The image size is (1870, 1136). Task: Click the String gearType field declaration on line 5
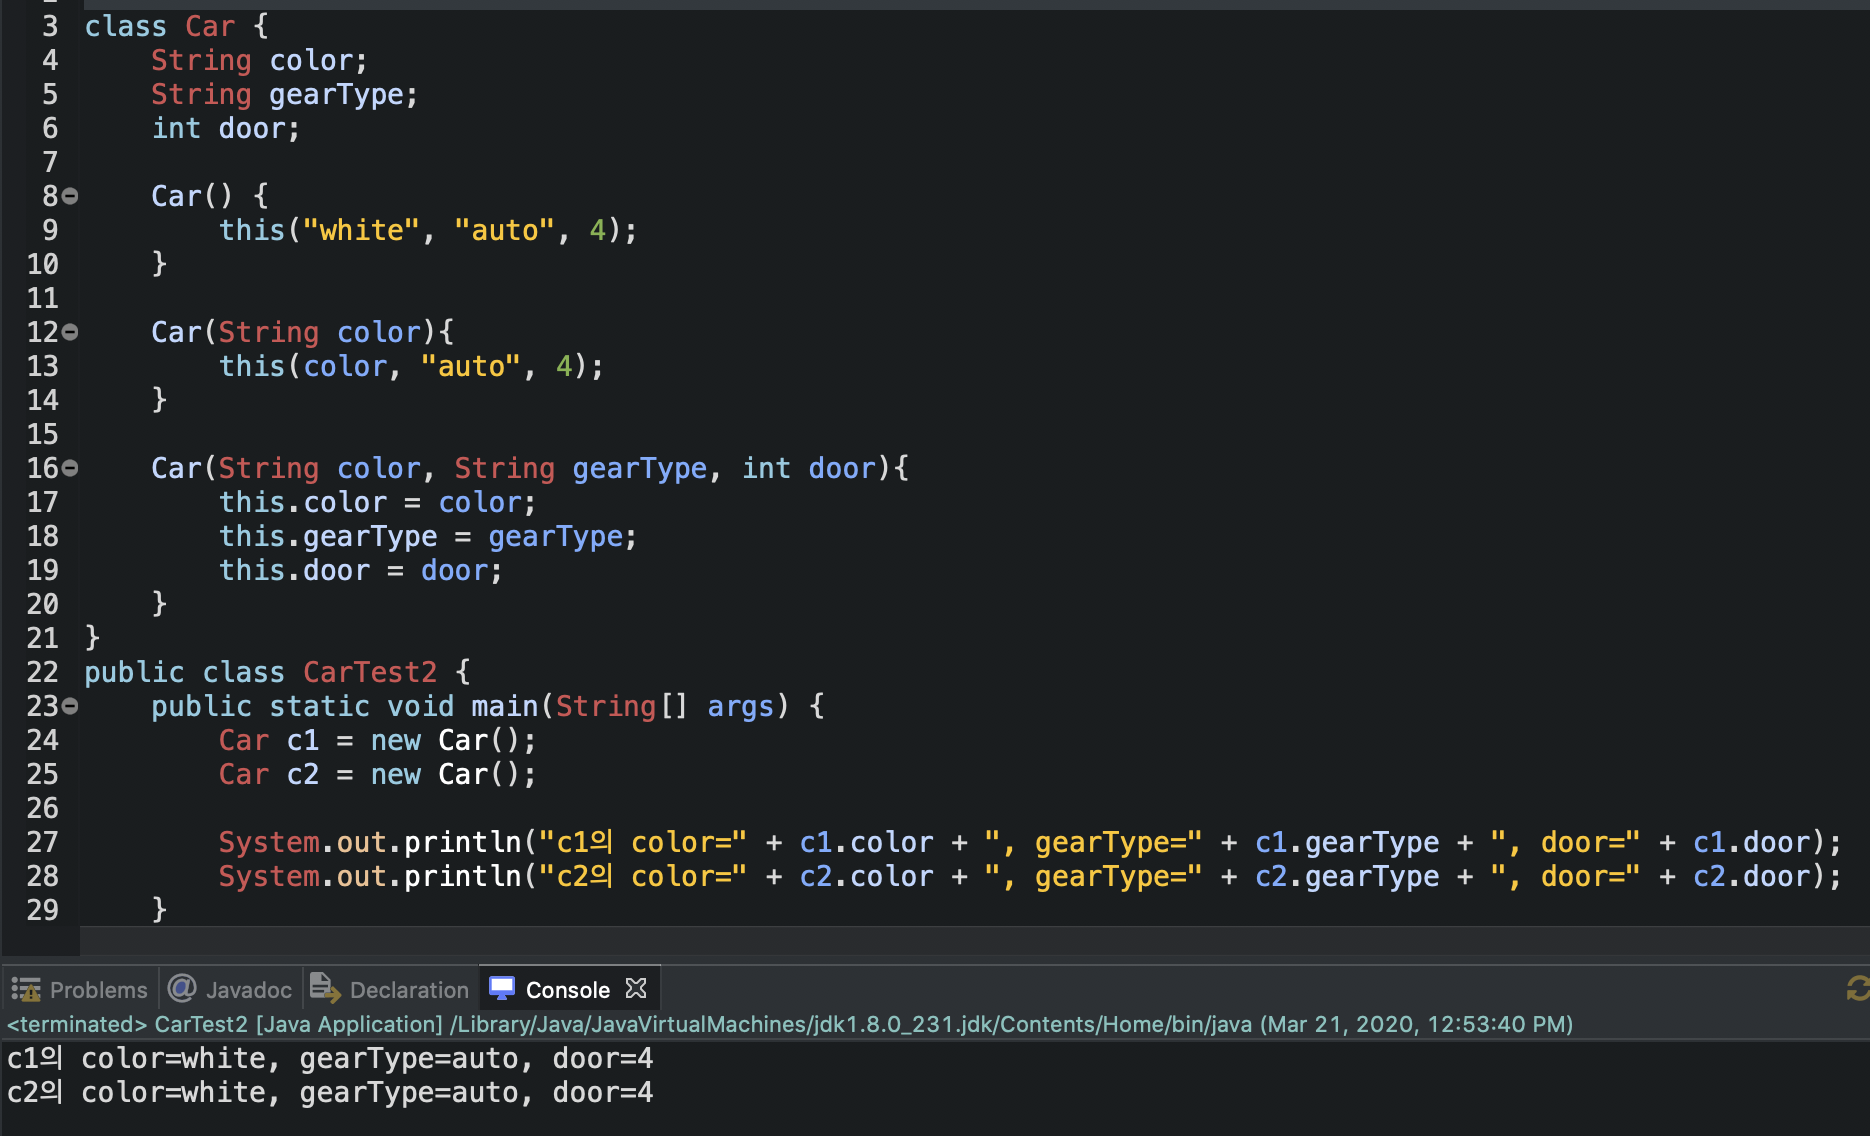point(284,94)
